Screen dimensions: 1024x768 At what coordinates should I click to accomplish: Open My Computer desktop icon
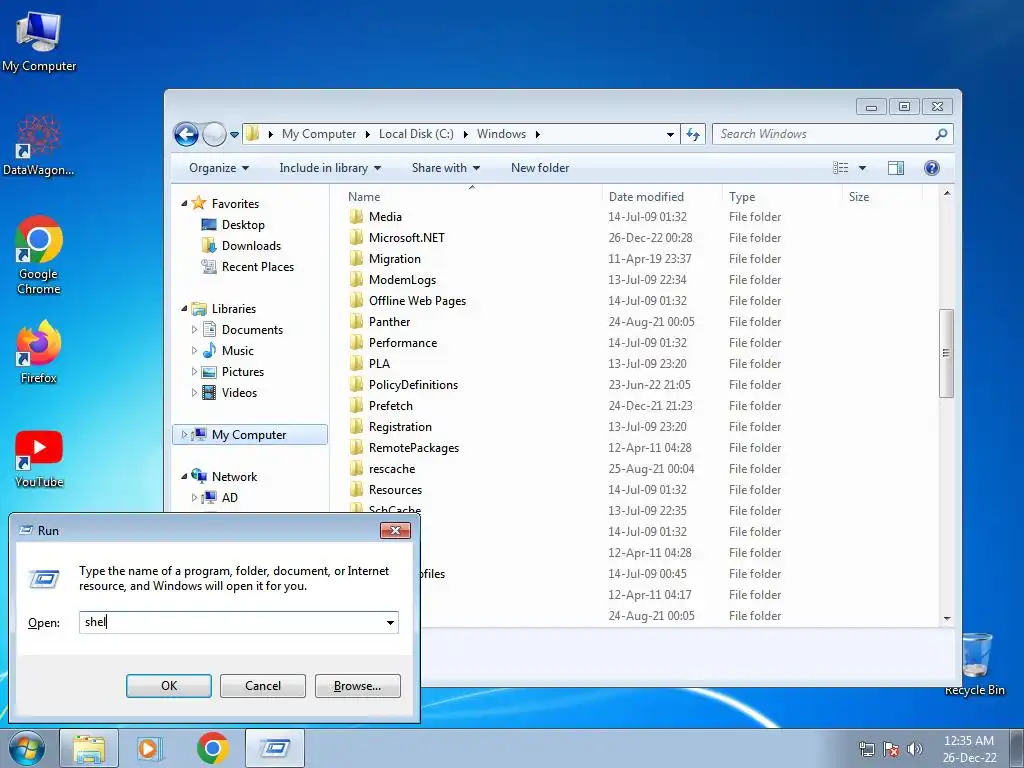[39, 41]
